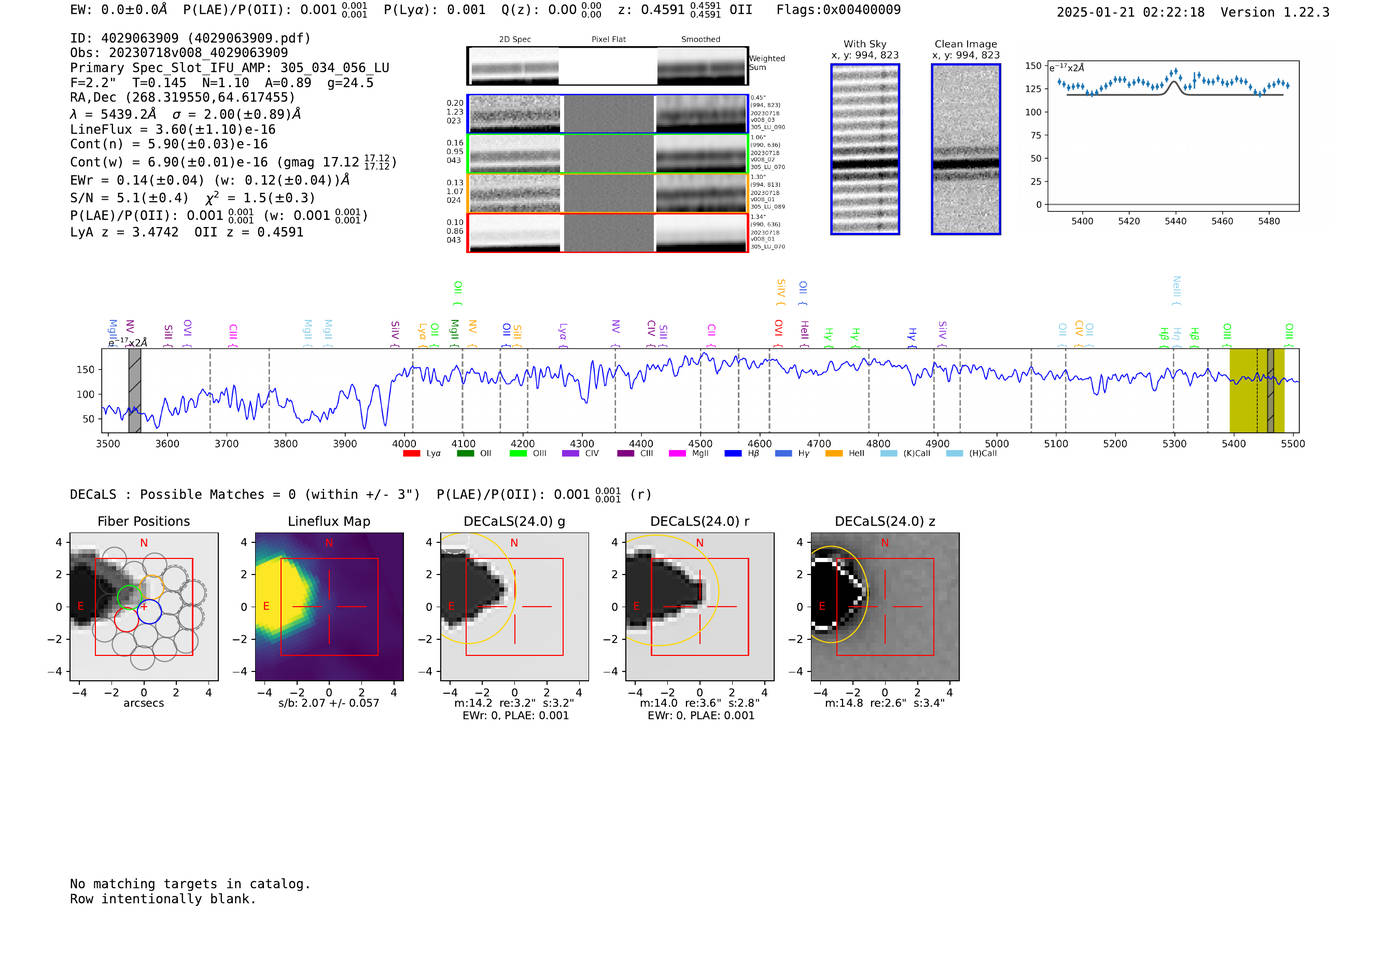Select the Weighted Sum 2D spectrum row

coord(608,66)
